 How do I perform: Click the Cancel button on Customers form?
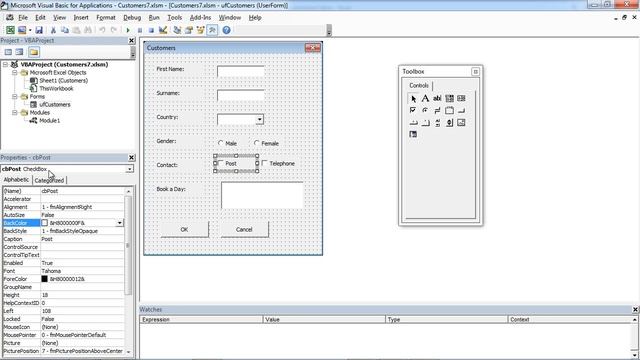pos(244,229)
